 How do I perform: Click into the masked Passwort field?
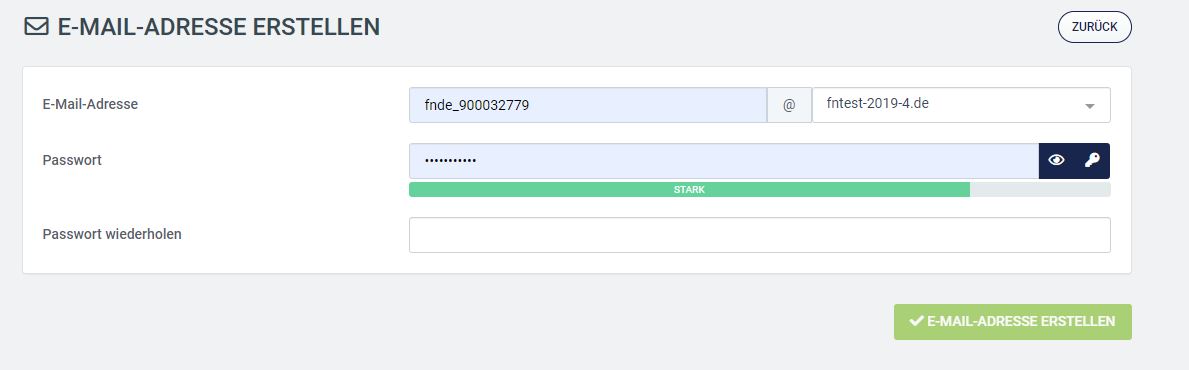click(723, 161)
